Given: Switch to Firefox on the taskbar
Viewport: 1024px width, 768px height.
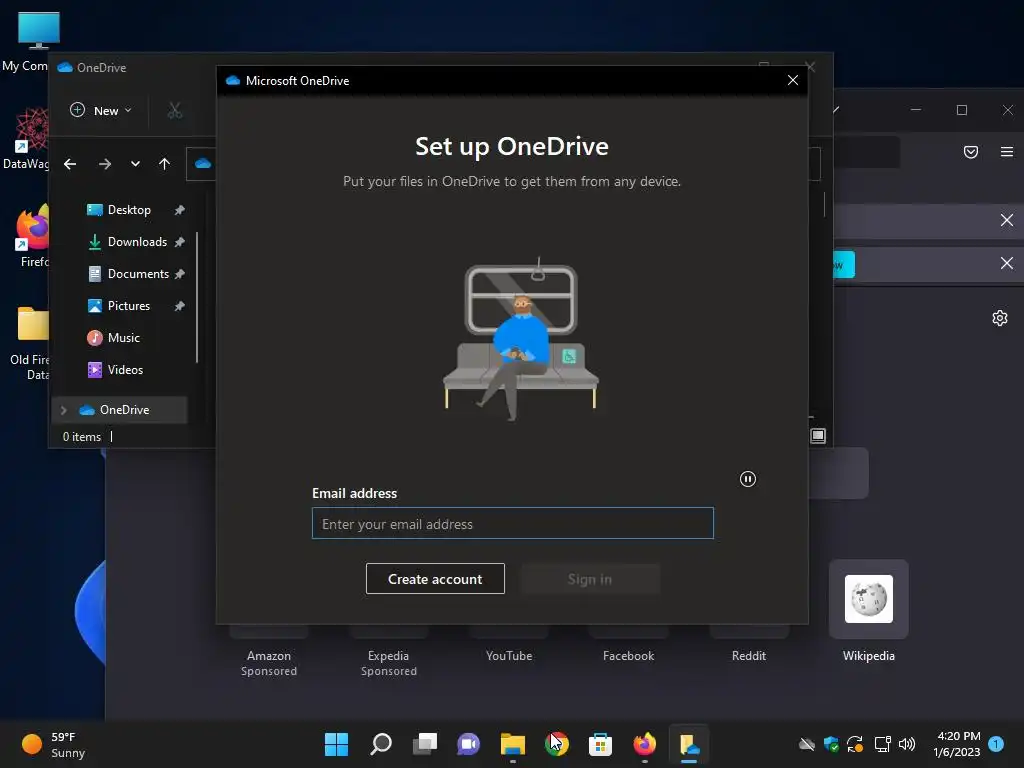Looking at the screenshot, I should pyautogui.click(x=645, y=744).
